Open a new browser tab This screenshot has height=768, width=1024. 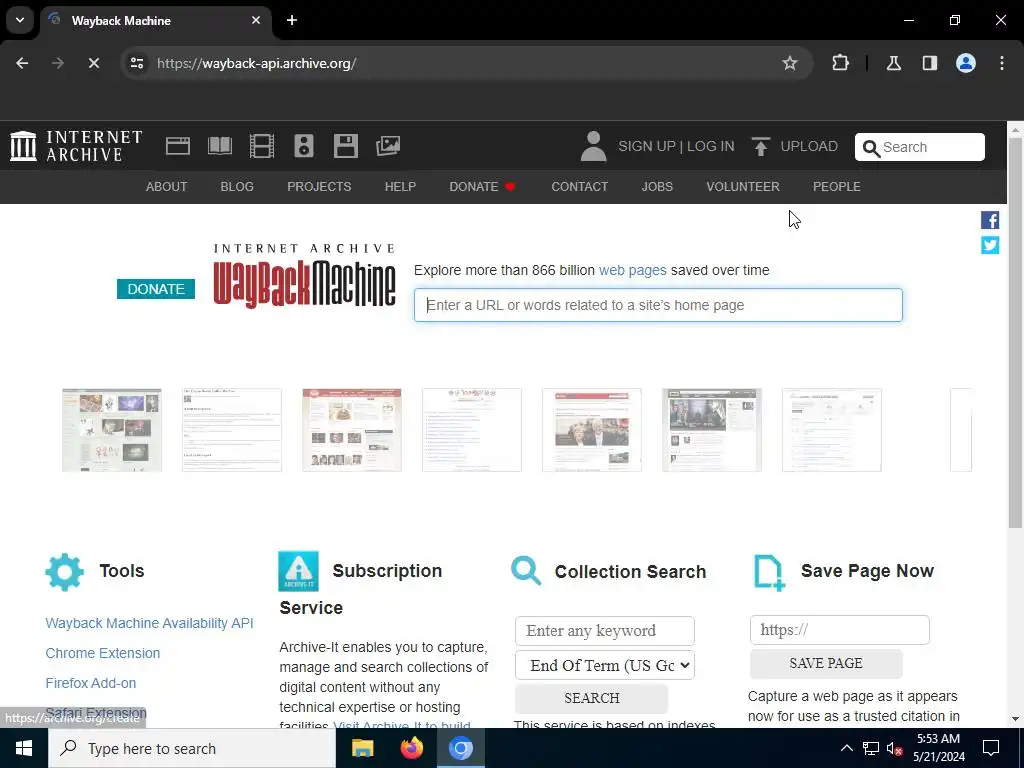pyautogui.click(x=292, y=20)
